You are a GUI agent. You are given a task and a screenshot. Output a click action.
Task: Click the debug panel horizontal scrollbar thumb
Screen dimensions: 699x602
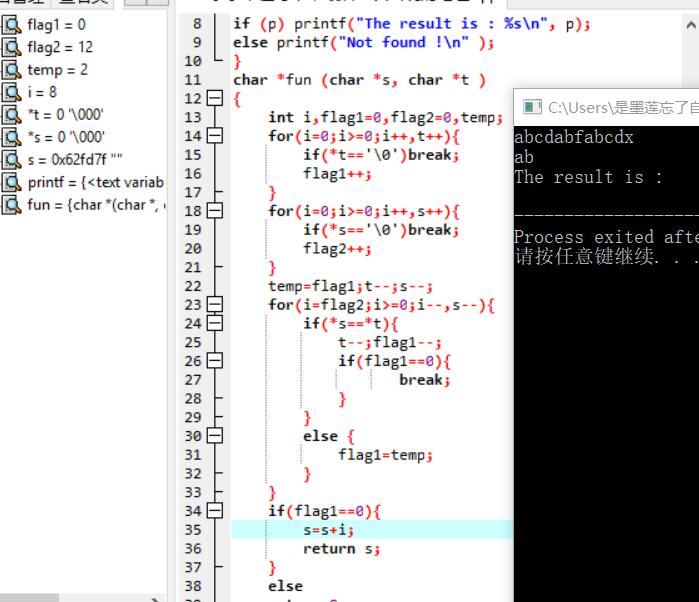pyautogui.click(x=29, y=598)
